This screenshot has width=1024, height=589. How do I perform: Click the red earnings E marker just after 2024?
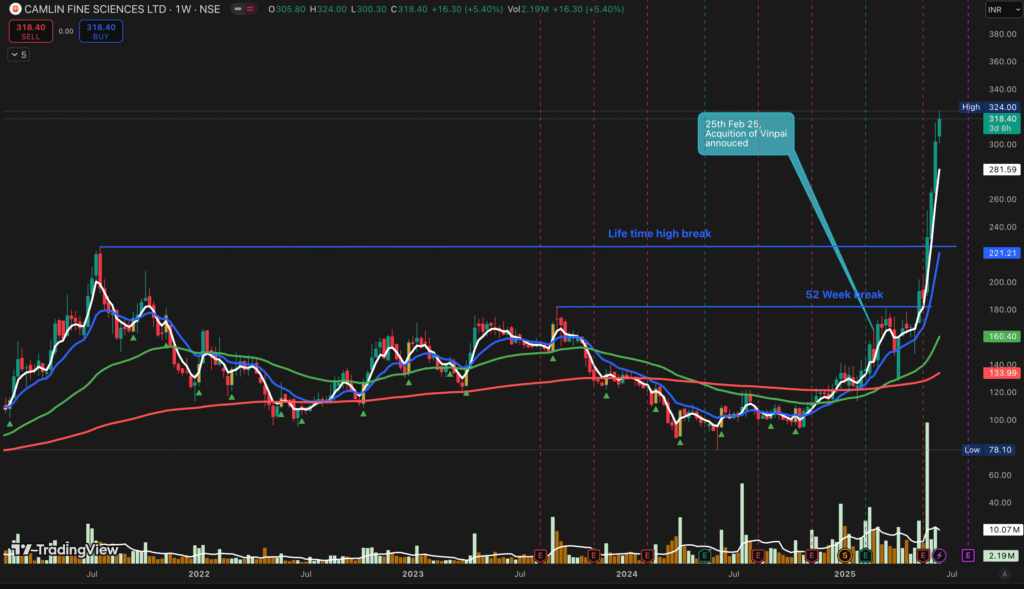pos(647,556)
